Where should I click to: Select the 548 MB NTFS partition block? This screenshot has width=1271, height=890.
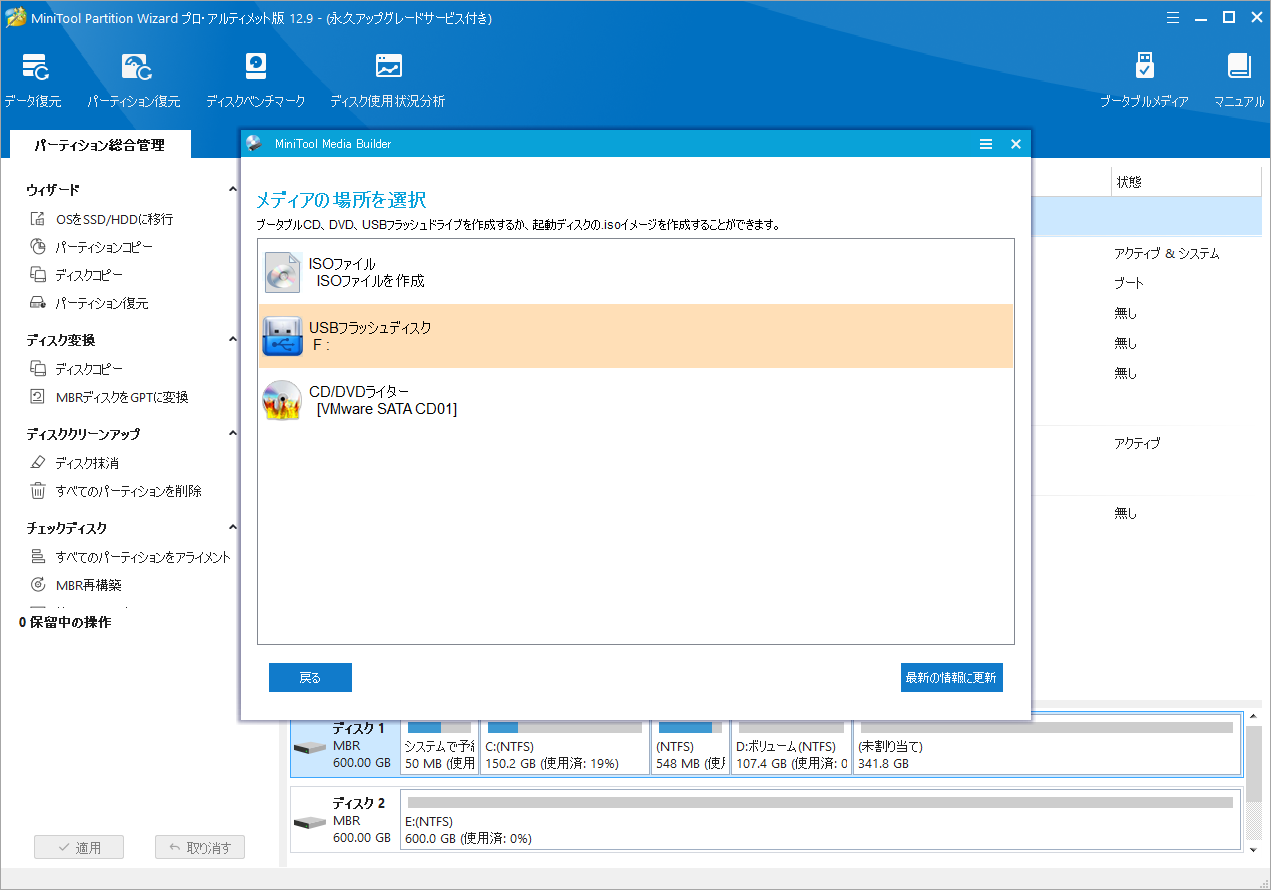pos(690,746)
